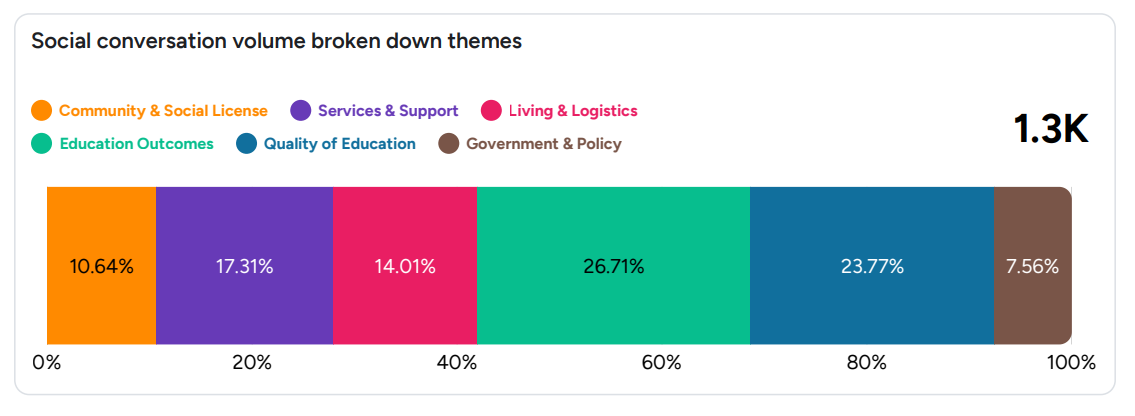Click the brown Government & Policy legend dot
Viewport: 1135px width, 416px height.
coord(449,144)
